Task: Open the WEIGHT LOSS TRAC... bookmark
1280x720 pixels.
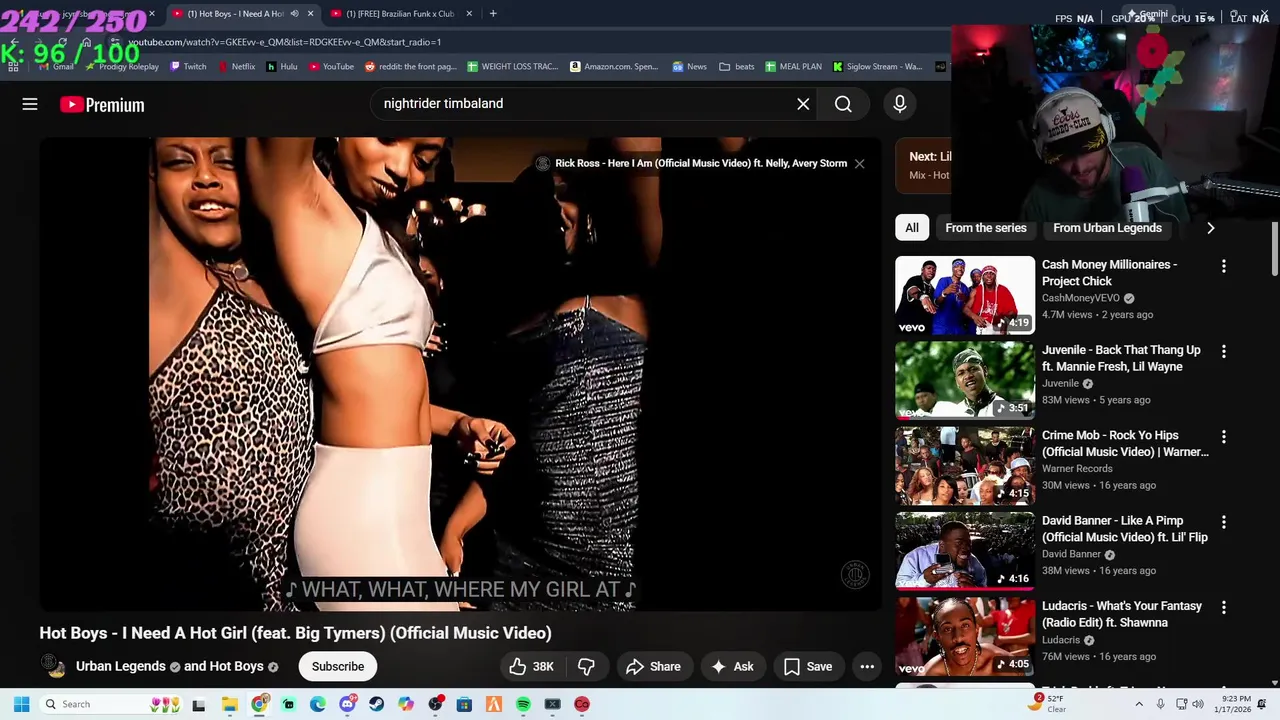Action: pos(513,67)
